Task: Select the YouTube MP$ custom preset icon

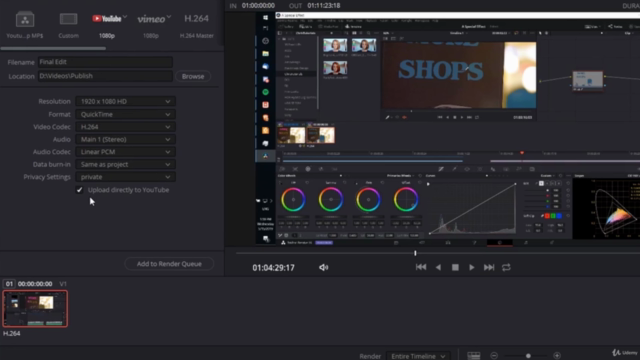Action: (25, 19)
